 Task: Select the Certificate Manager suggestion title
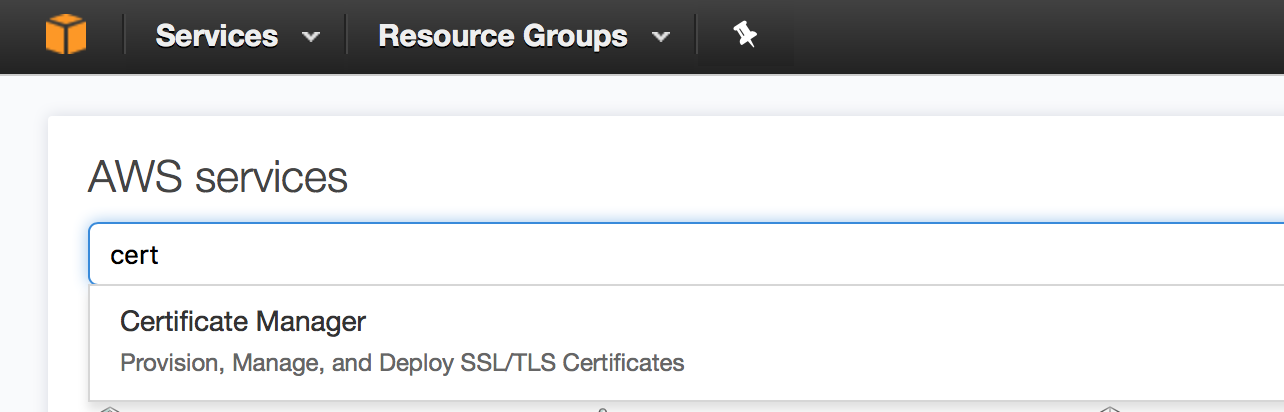[x=243, y=321]
